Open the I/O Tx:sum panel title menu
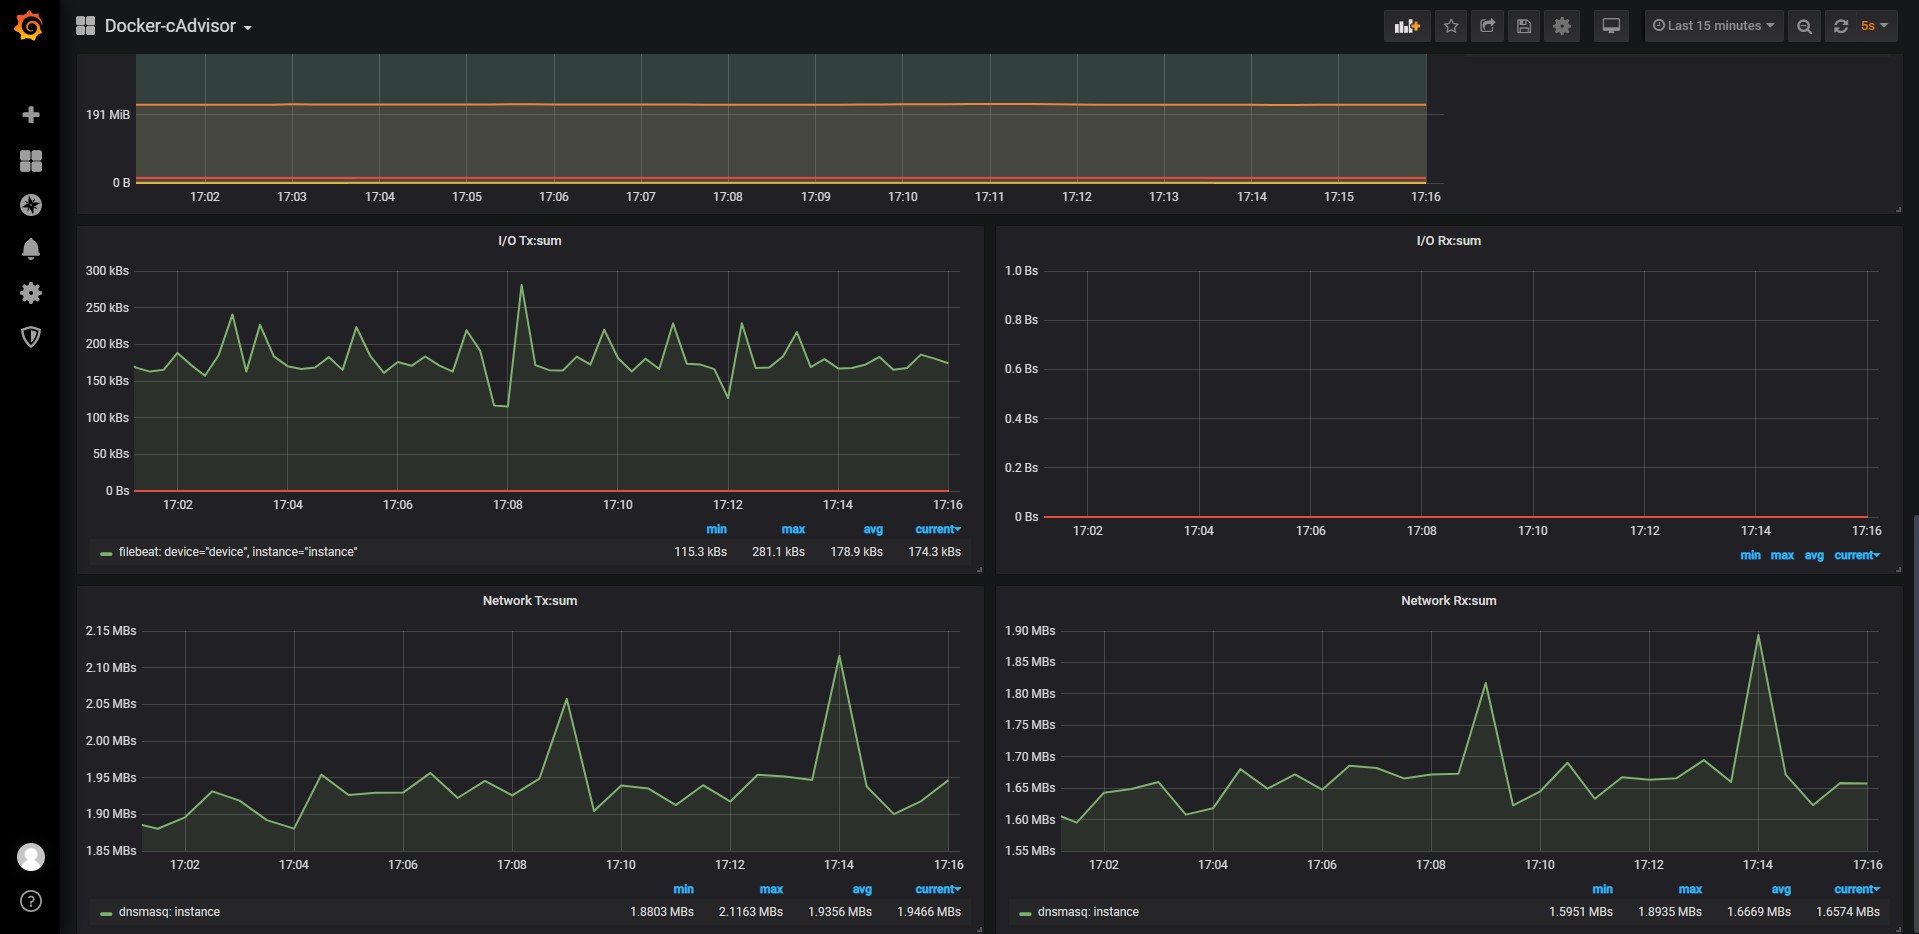 [530, 241]
